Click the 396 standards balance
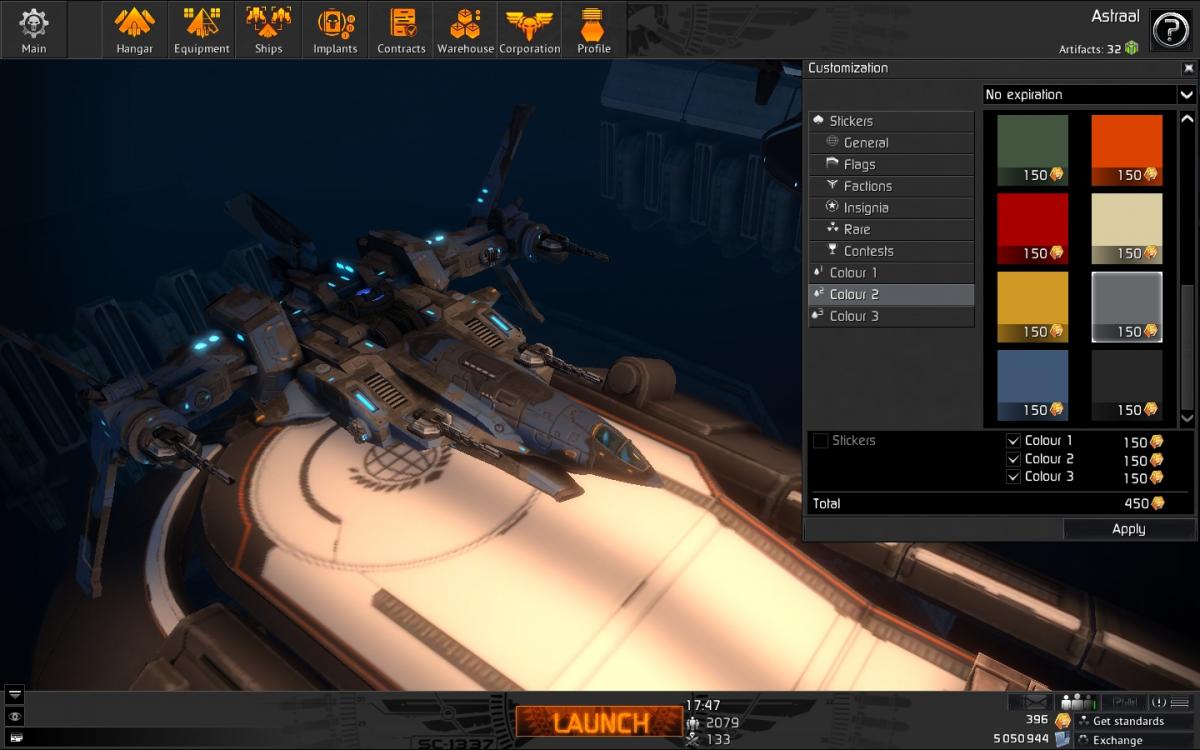The height and width of the screenshot is (750, 1200). point(1036,720)
